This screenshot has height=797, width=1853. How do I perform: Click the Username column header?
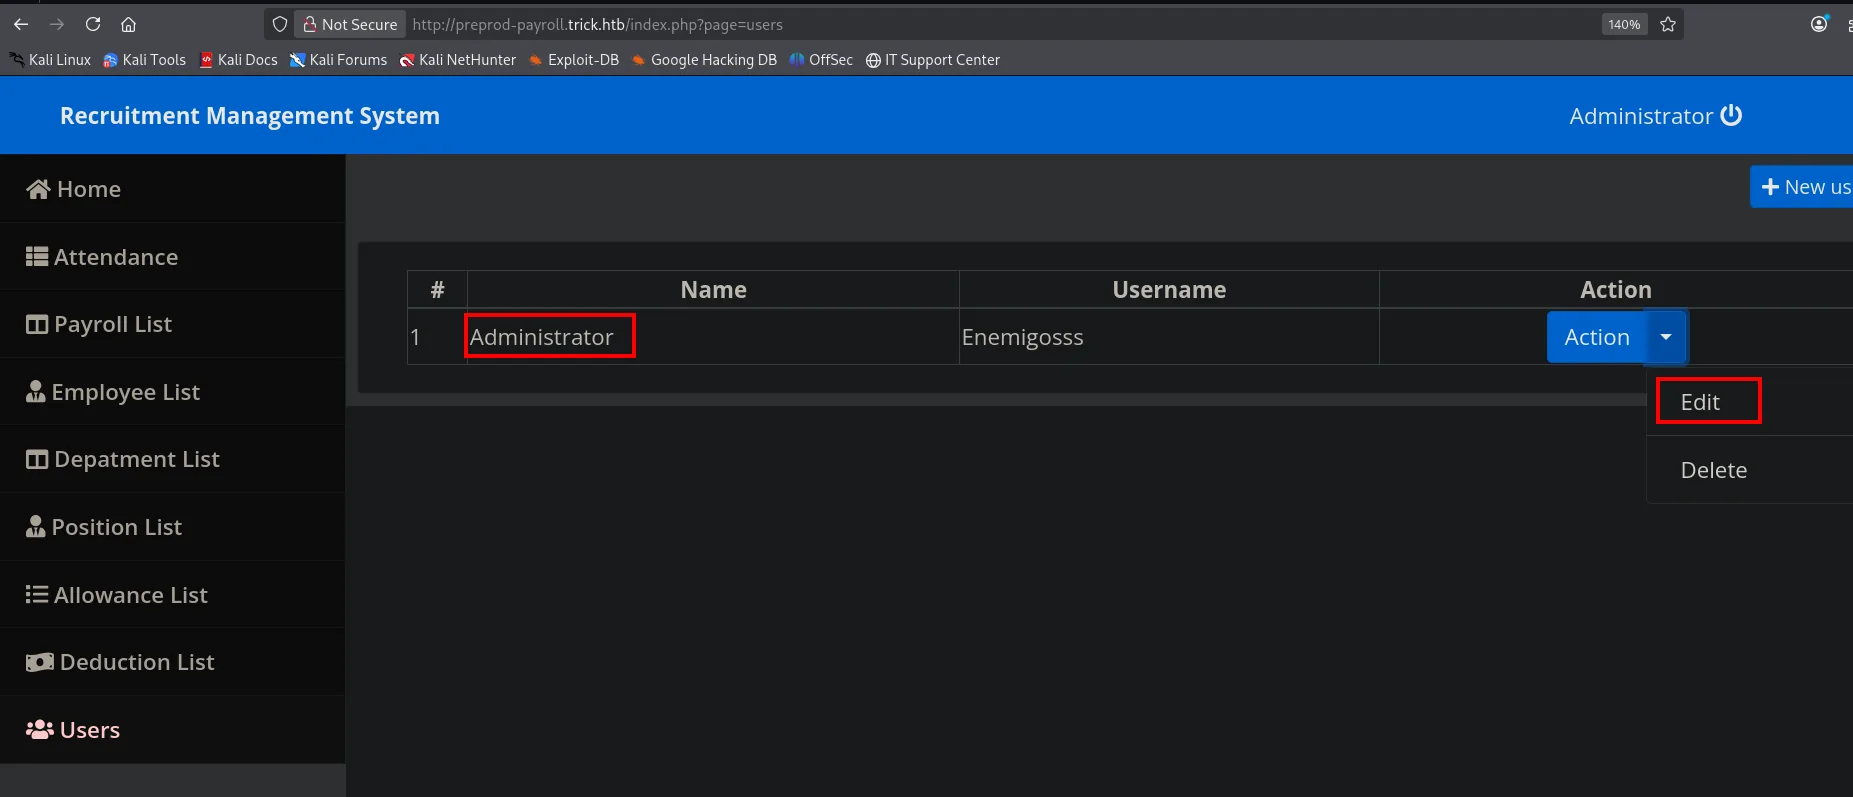[1169, 290]
